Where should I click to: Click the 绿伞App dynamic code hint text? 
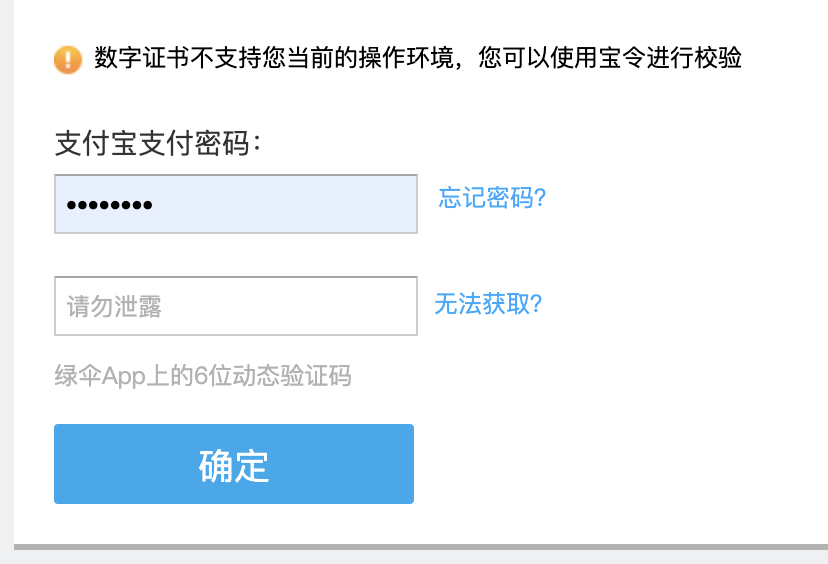(x=203, y=376)
